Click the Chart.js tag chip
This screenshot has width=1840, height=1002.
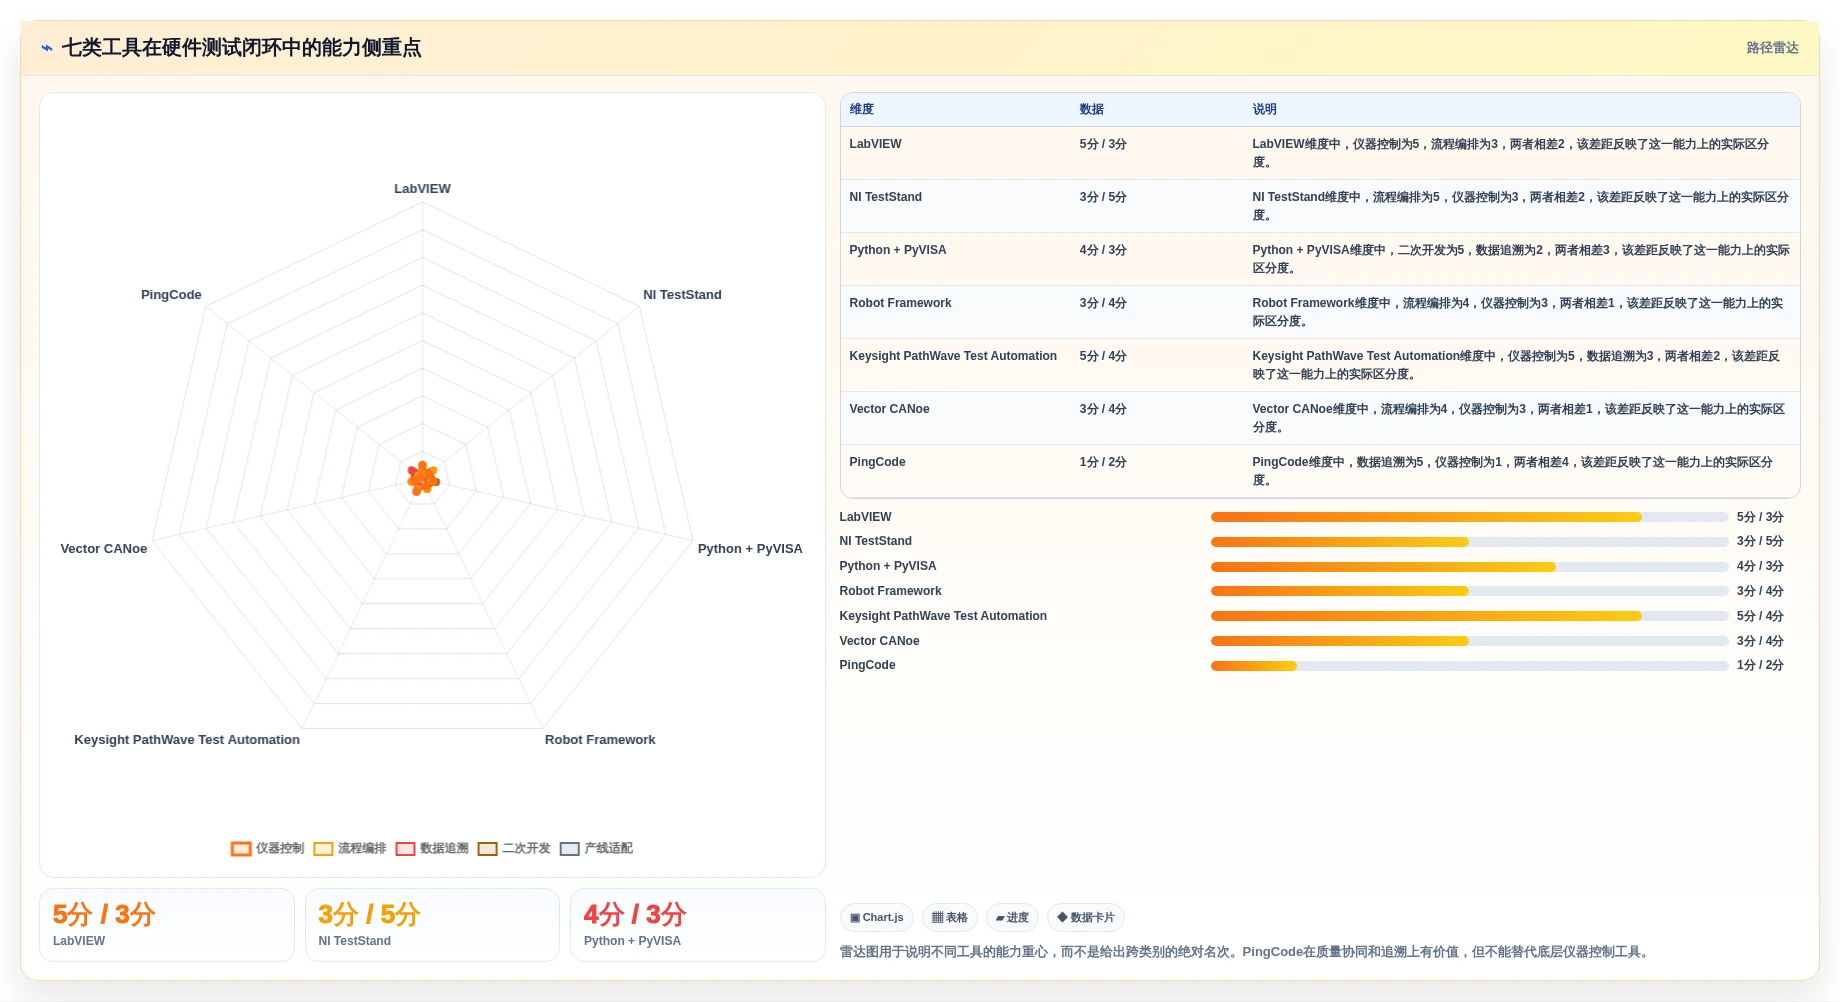coord(876,918)
